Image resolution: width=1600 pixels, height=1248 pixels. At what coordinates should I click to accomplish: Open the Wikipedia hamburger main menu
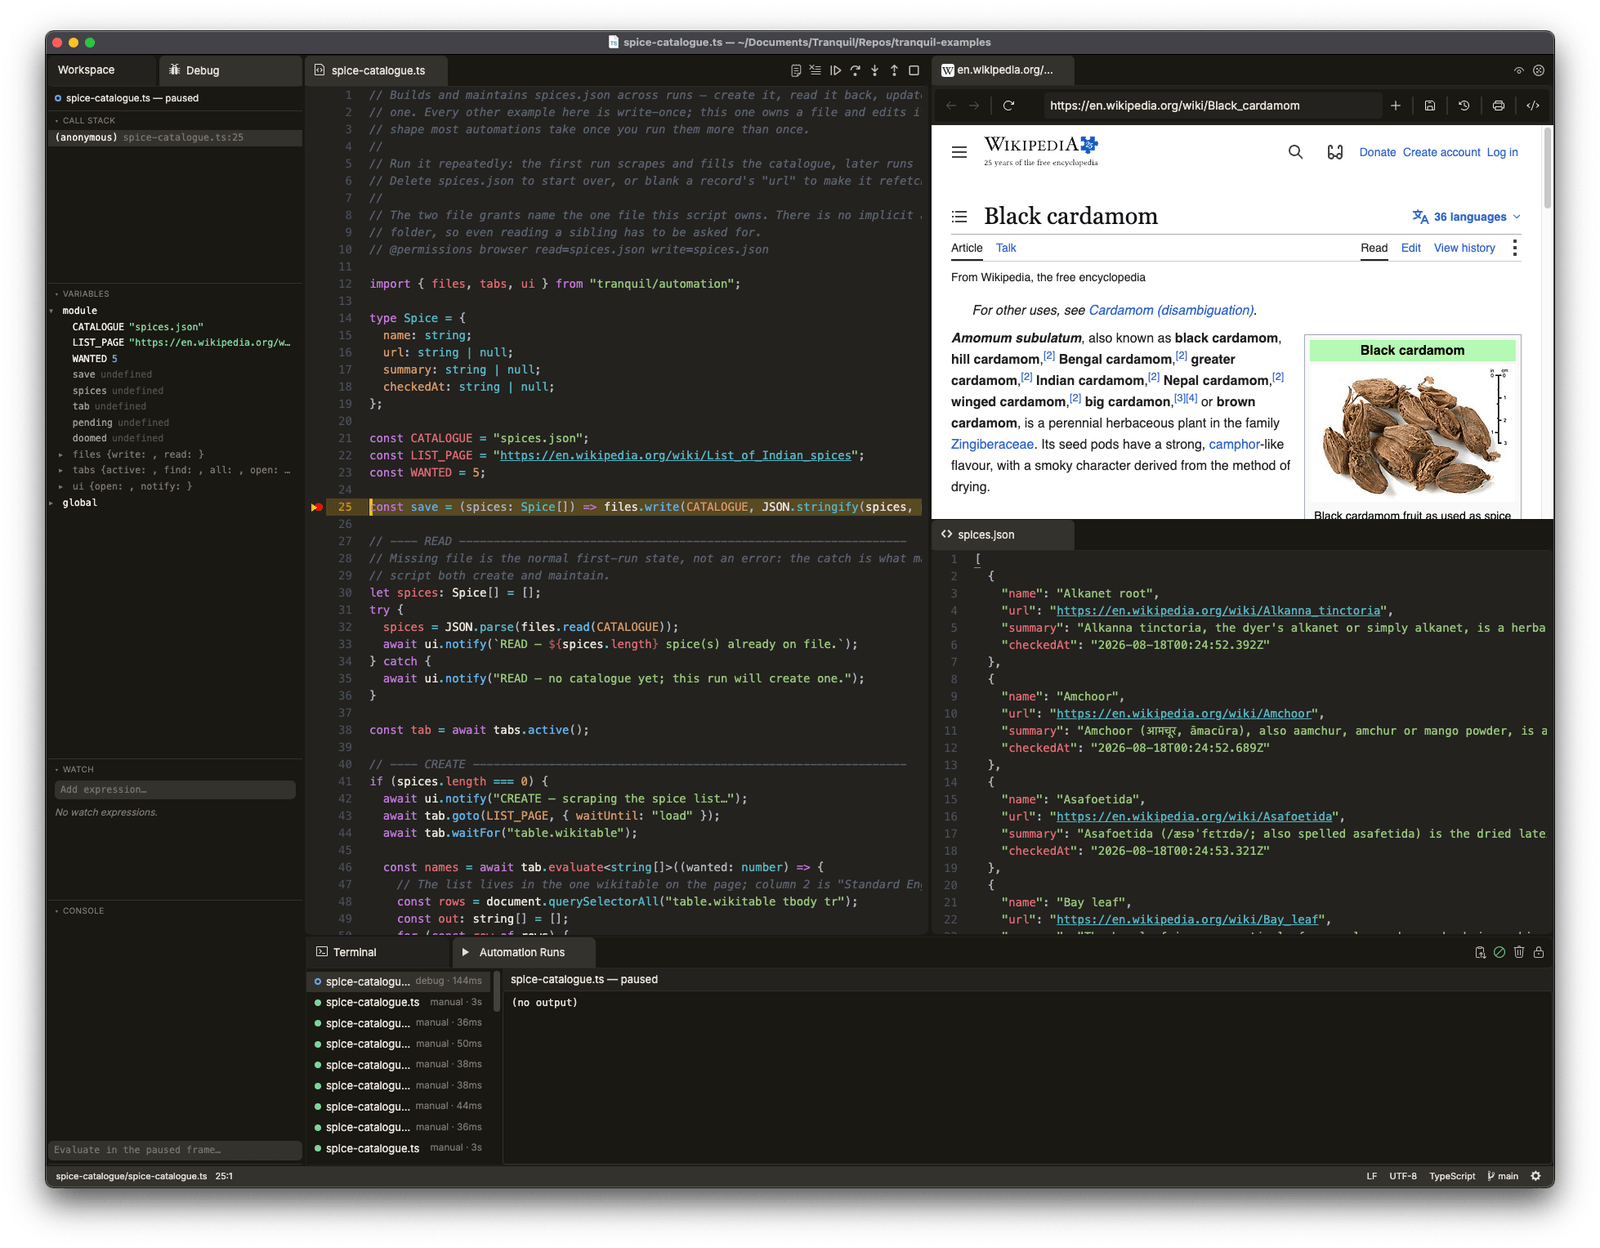tap(959, 152)
